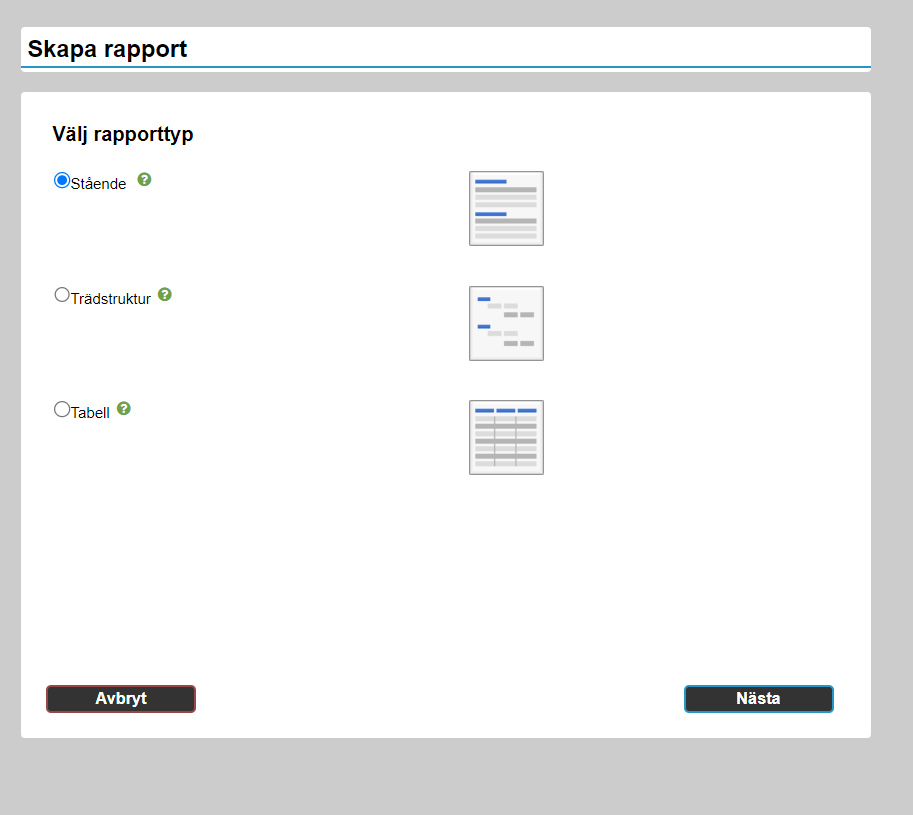Click the Stående layout preview thumbnail
The width and height of the screenshot is (913, 815).
coord(507,208)
